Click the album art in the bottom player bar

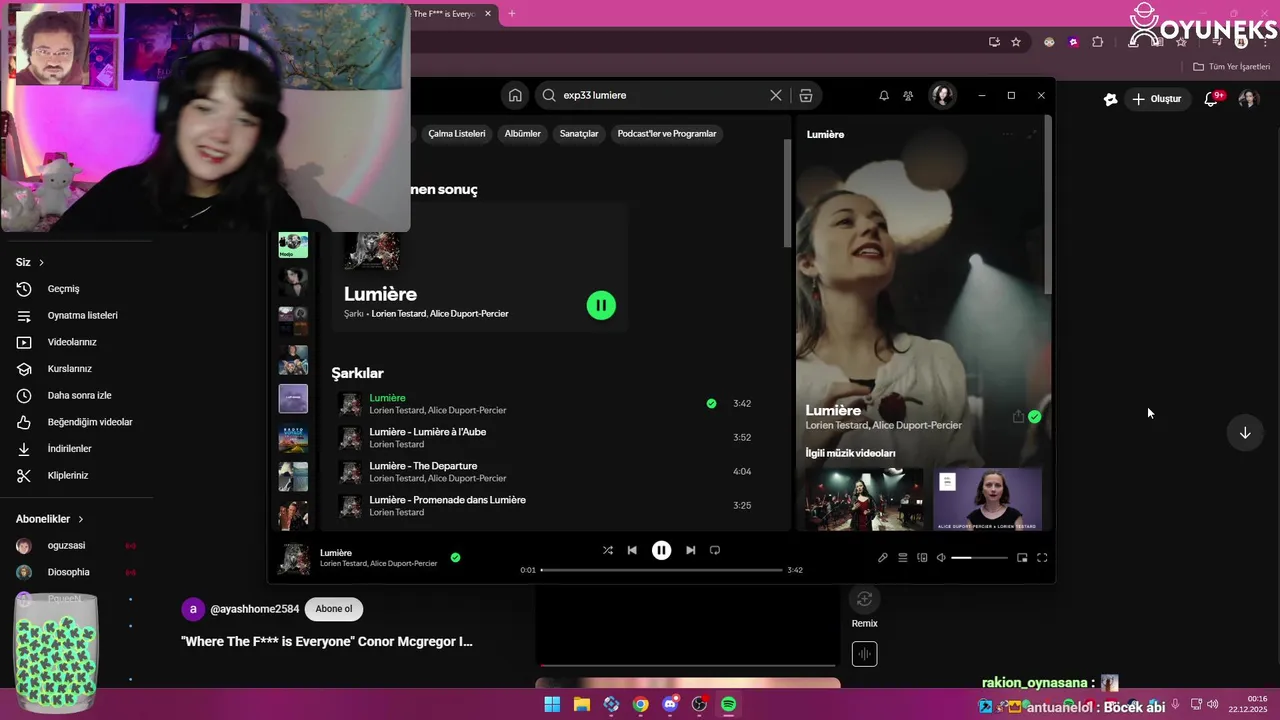(294, 559)
